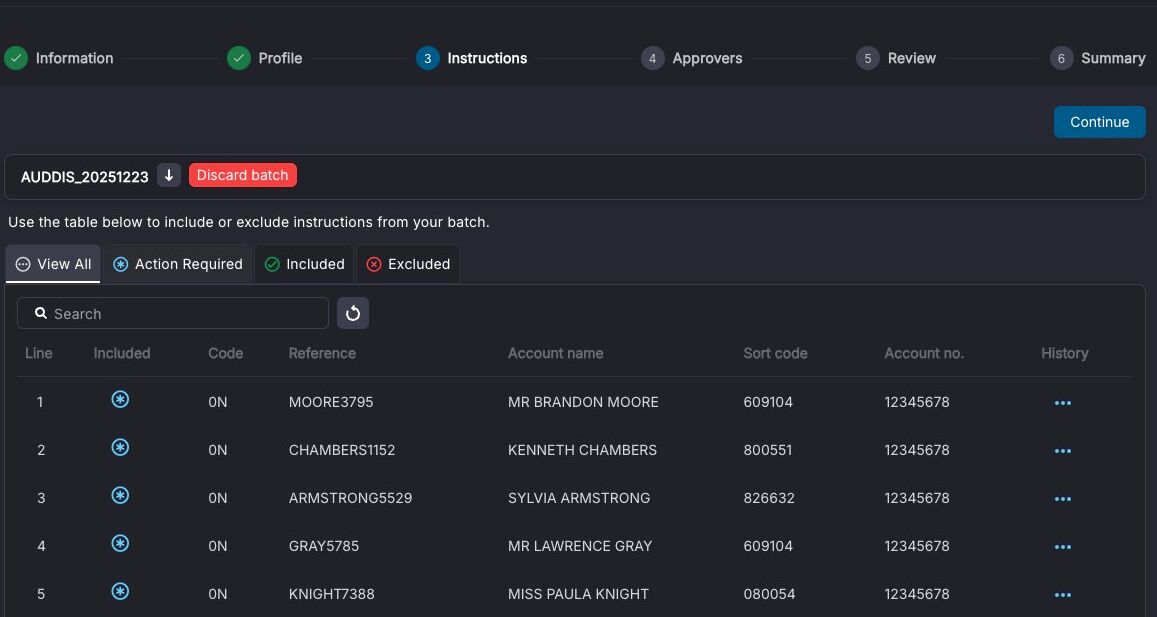Viewport: 1157px width, 617px height.
Task: Go to the Approvers step 4
Action: pyautogui.click(x=692, y=58)
